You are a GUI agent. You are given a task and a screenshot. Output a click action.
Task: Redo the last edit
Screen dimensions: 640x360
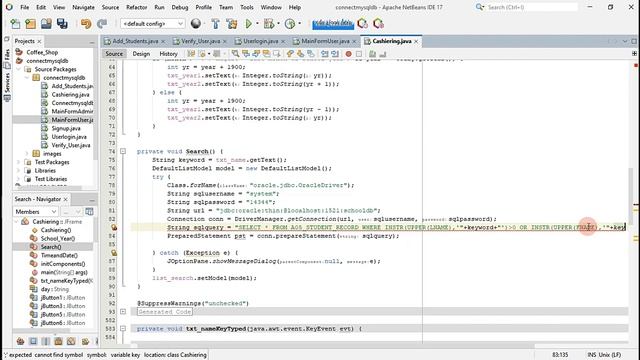tap(102, 24)
